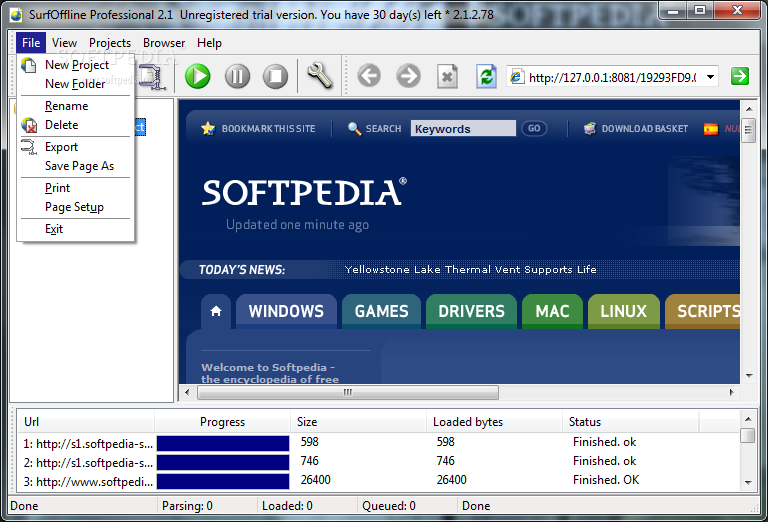Viewport: 768px width, 522px height.
Task: Click the browser scroll right arrow
Action: [x=732, y=392]
